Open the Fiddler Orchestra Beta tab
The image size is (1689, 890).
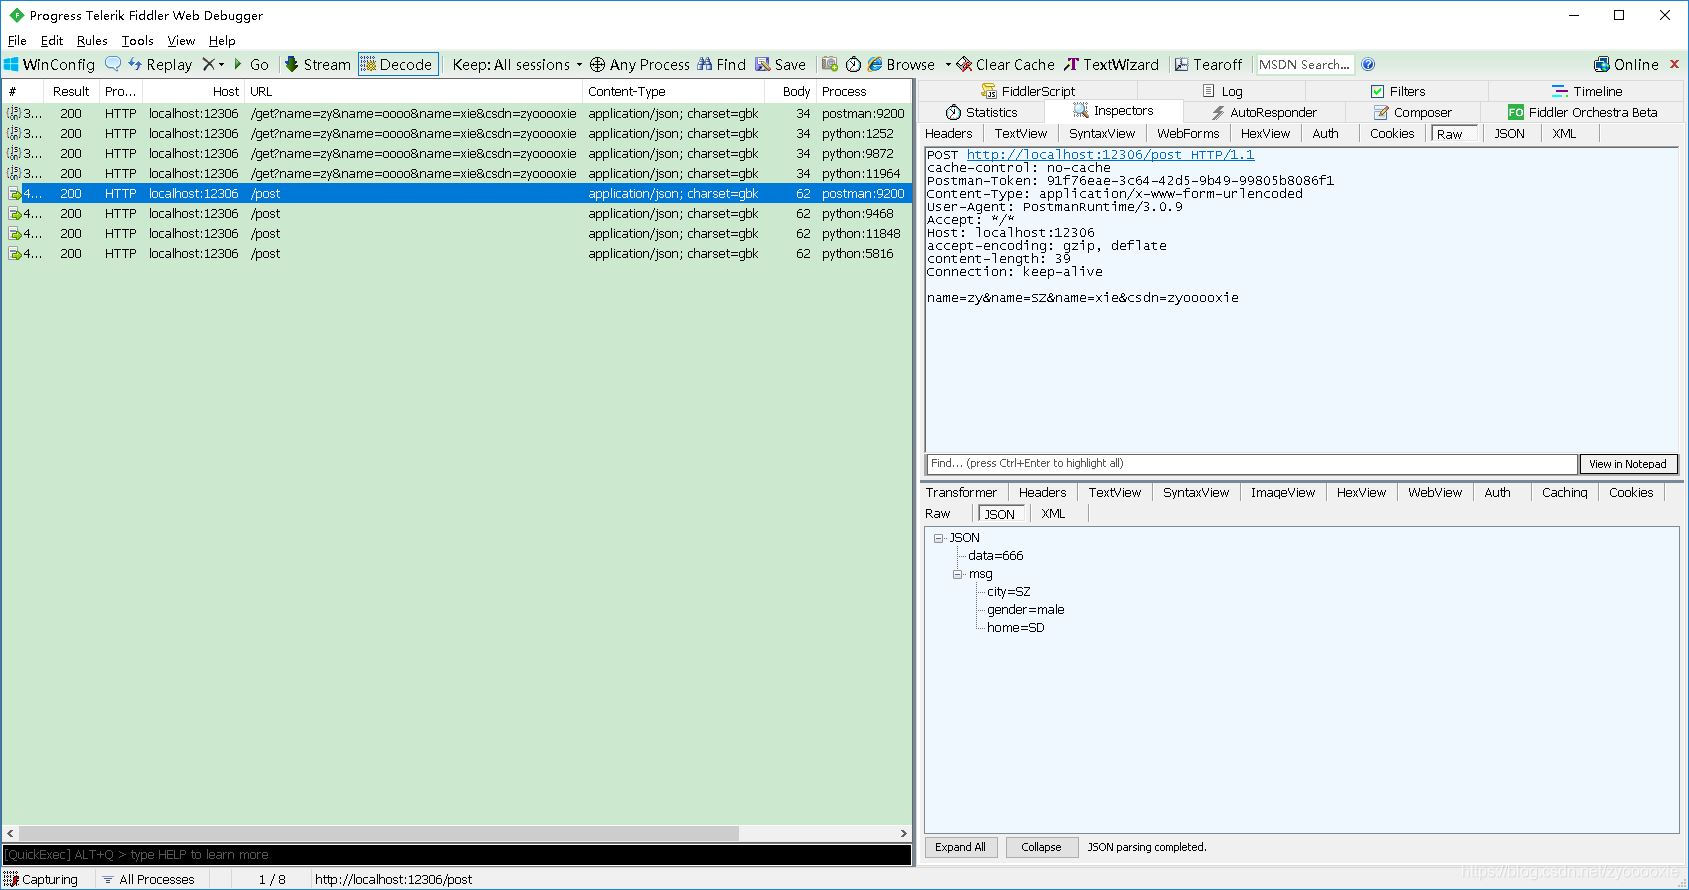pos(1582,112)
